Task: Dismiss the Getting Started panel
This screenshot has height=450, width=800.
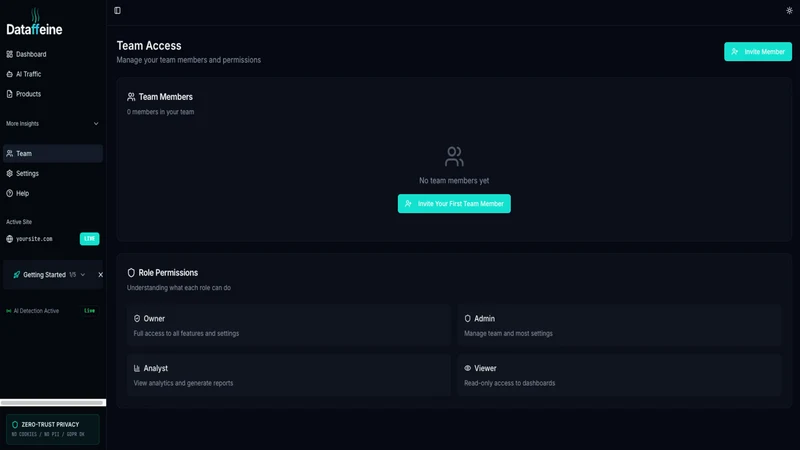Action: pos(101,274)
